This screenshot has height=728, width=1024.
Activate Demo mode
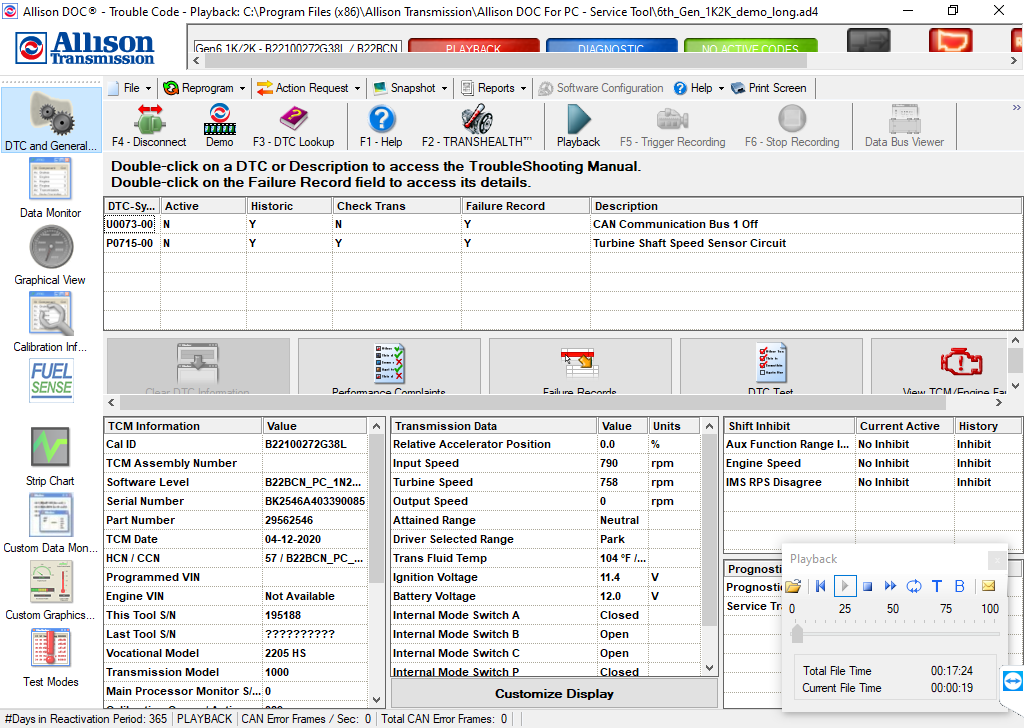point(219,124)
